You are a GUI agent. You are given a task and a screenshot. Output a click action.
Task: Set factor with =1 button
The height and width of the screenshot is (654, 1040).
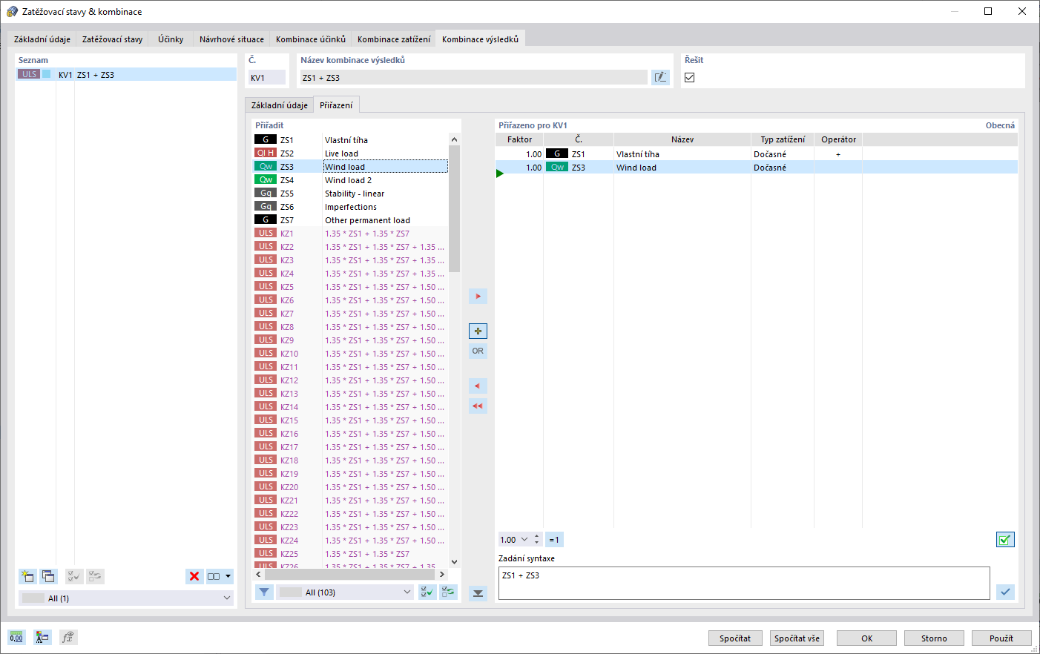tap(554, 540)
